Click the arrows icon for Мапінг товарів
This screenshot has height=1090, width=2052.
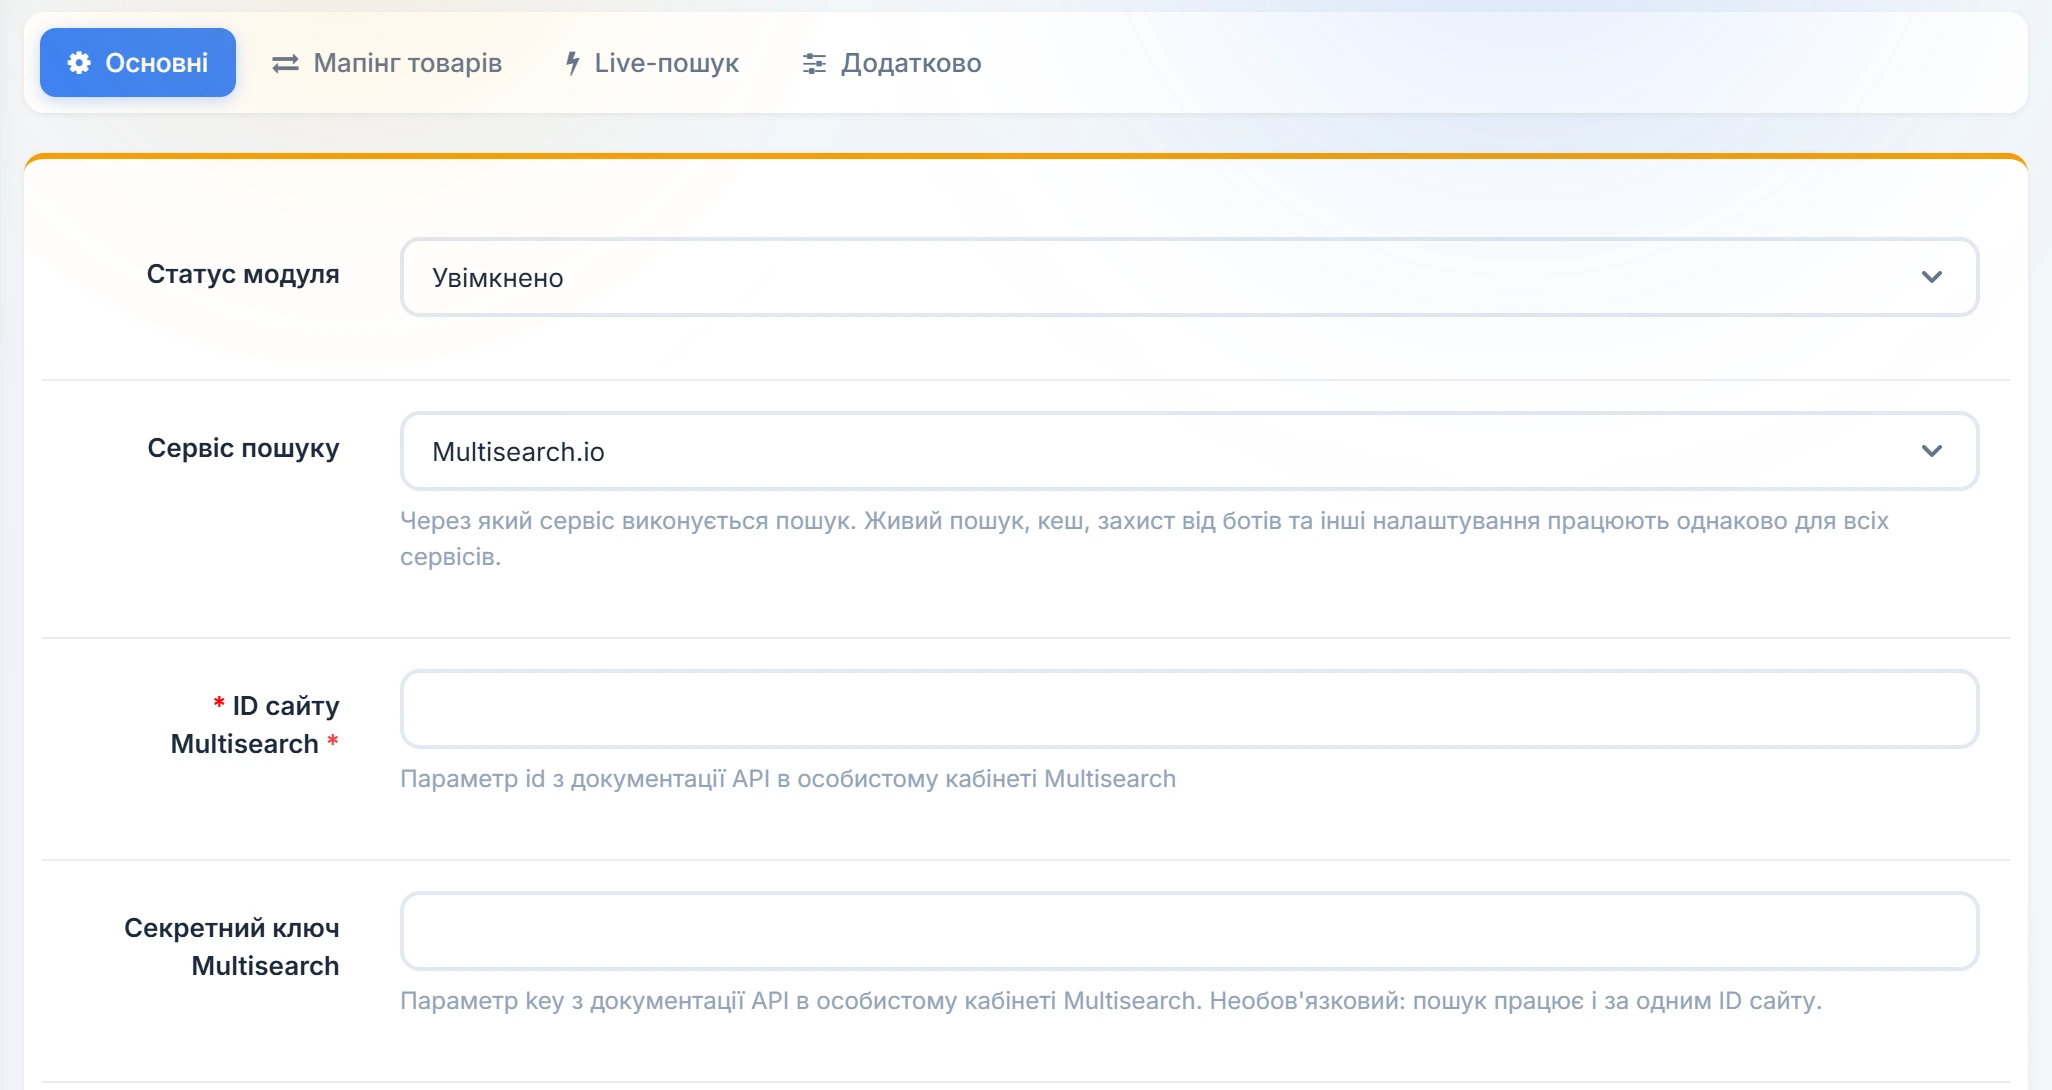tap(285, 63)
